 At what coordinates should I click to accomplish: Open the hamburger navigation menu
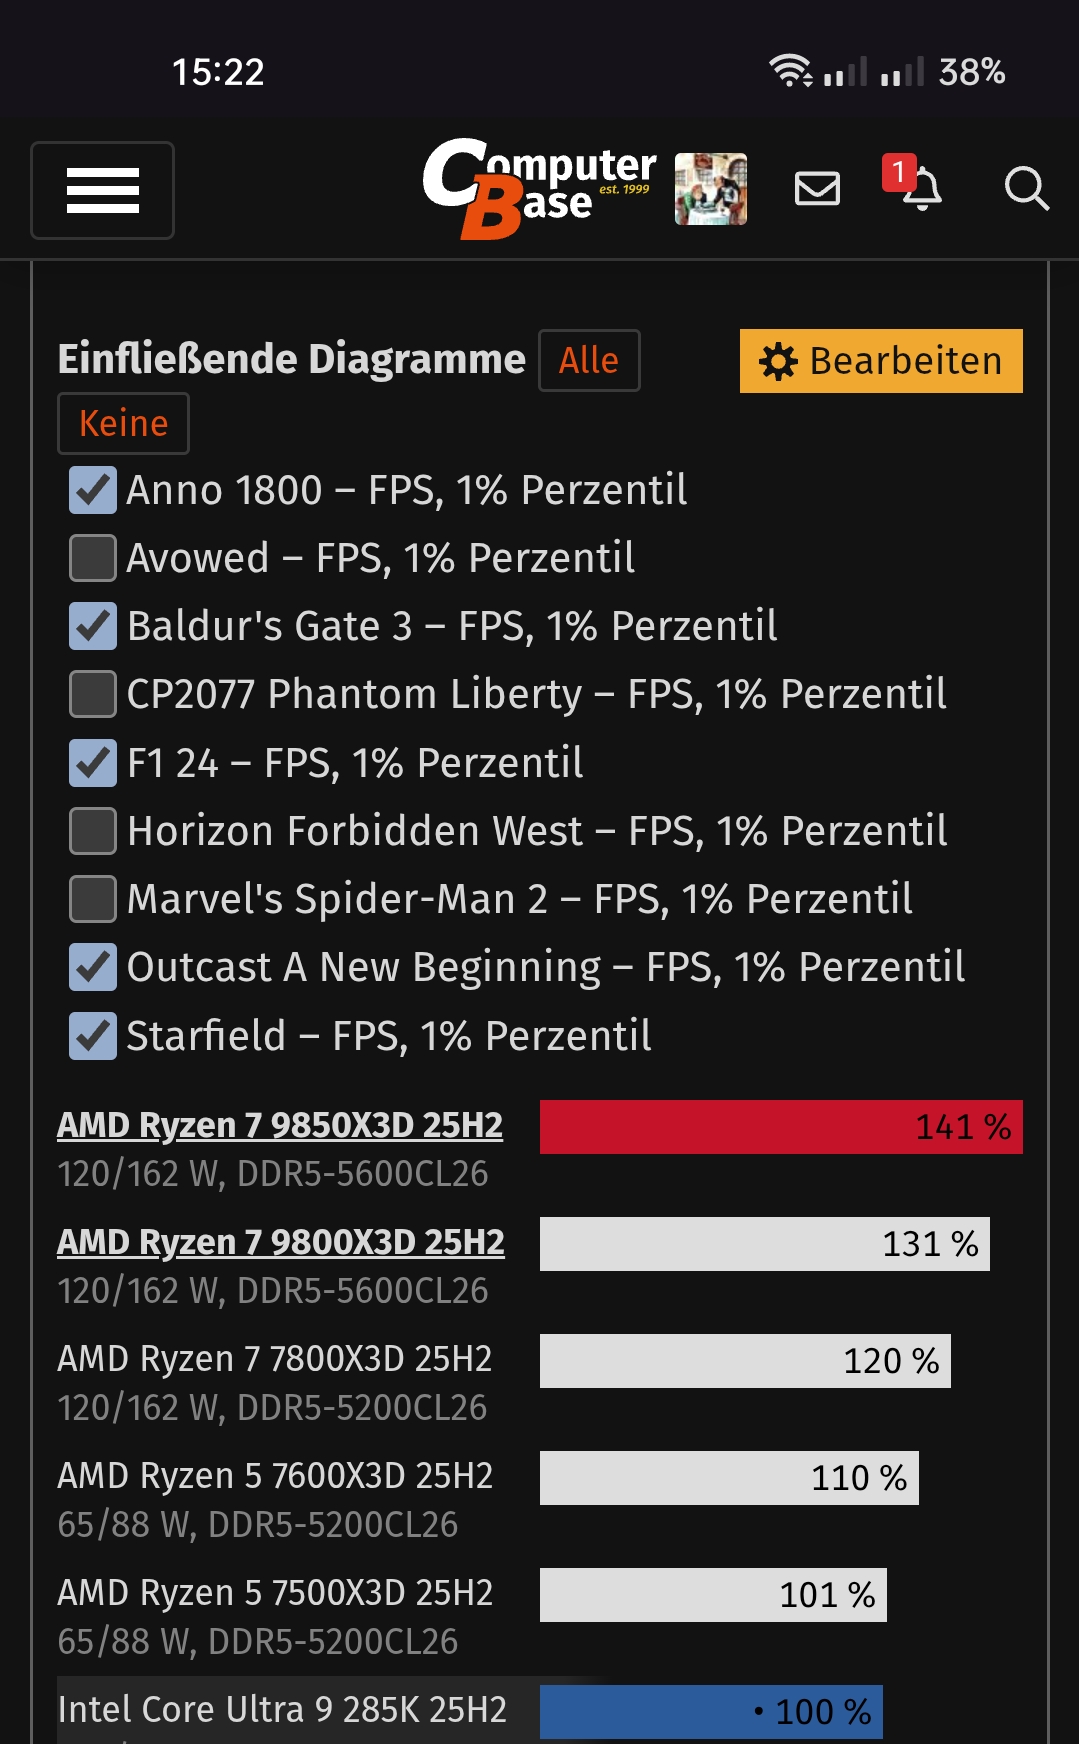(102, 190)
